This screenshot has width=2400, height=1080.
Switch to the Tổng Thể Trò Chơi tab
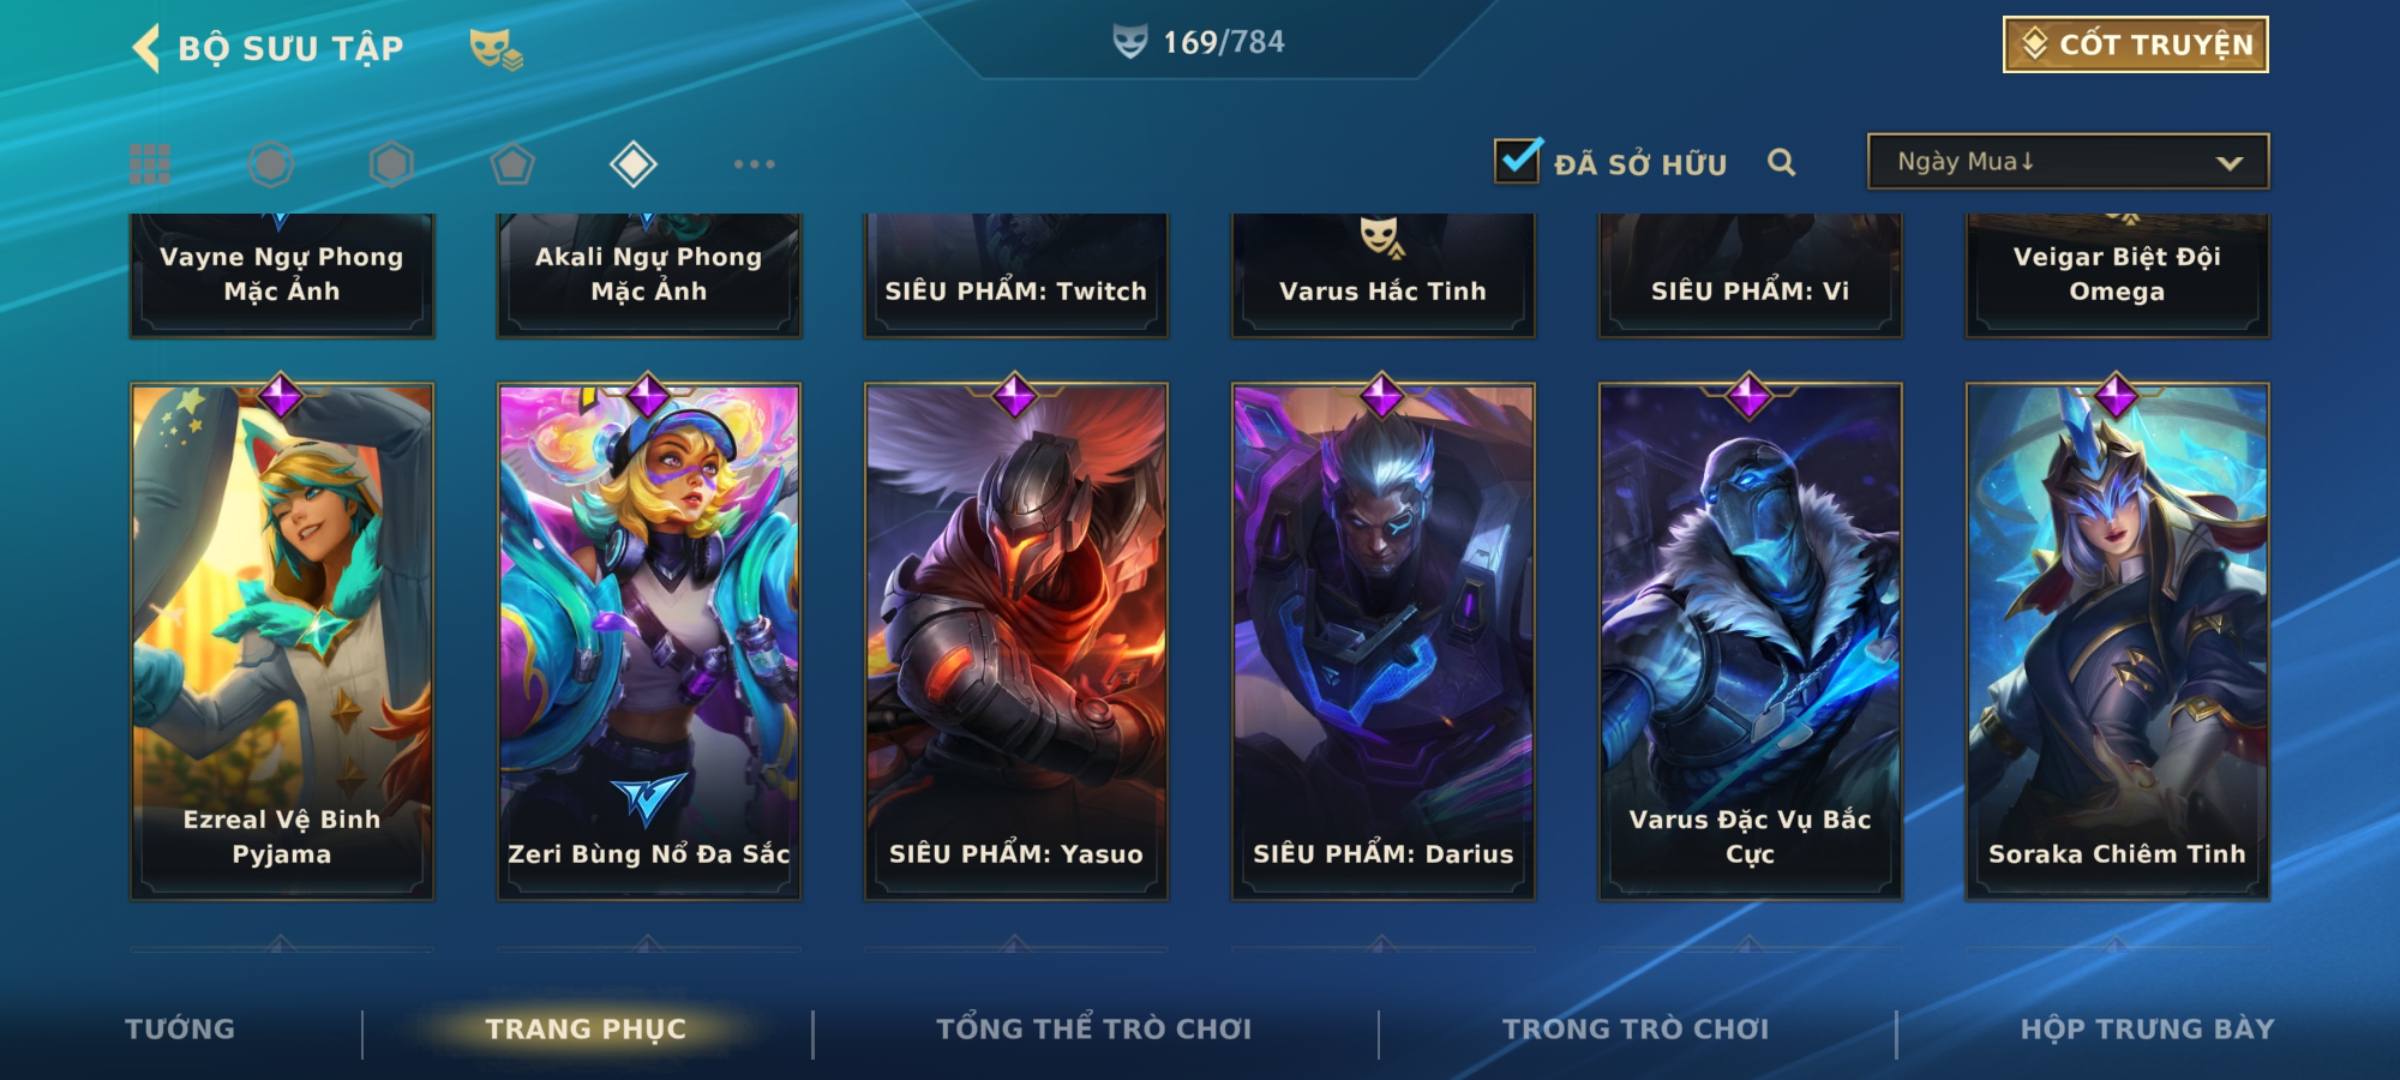[x=1094, y=1029]
